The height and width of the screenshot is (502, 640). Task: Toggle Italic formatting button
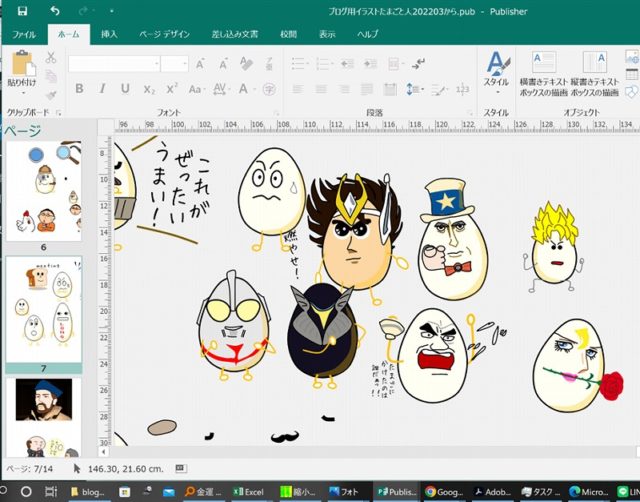[x=102, y=89]
